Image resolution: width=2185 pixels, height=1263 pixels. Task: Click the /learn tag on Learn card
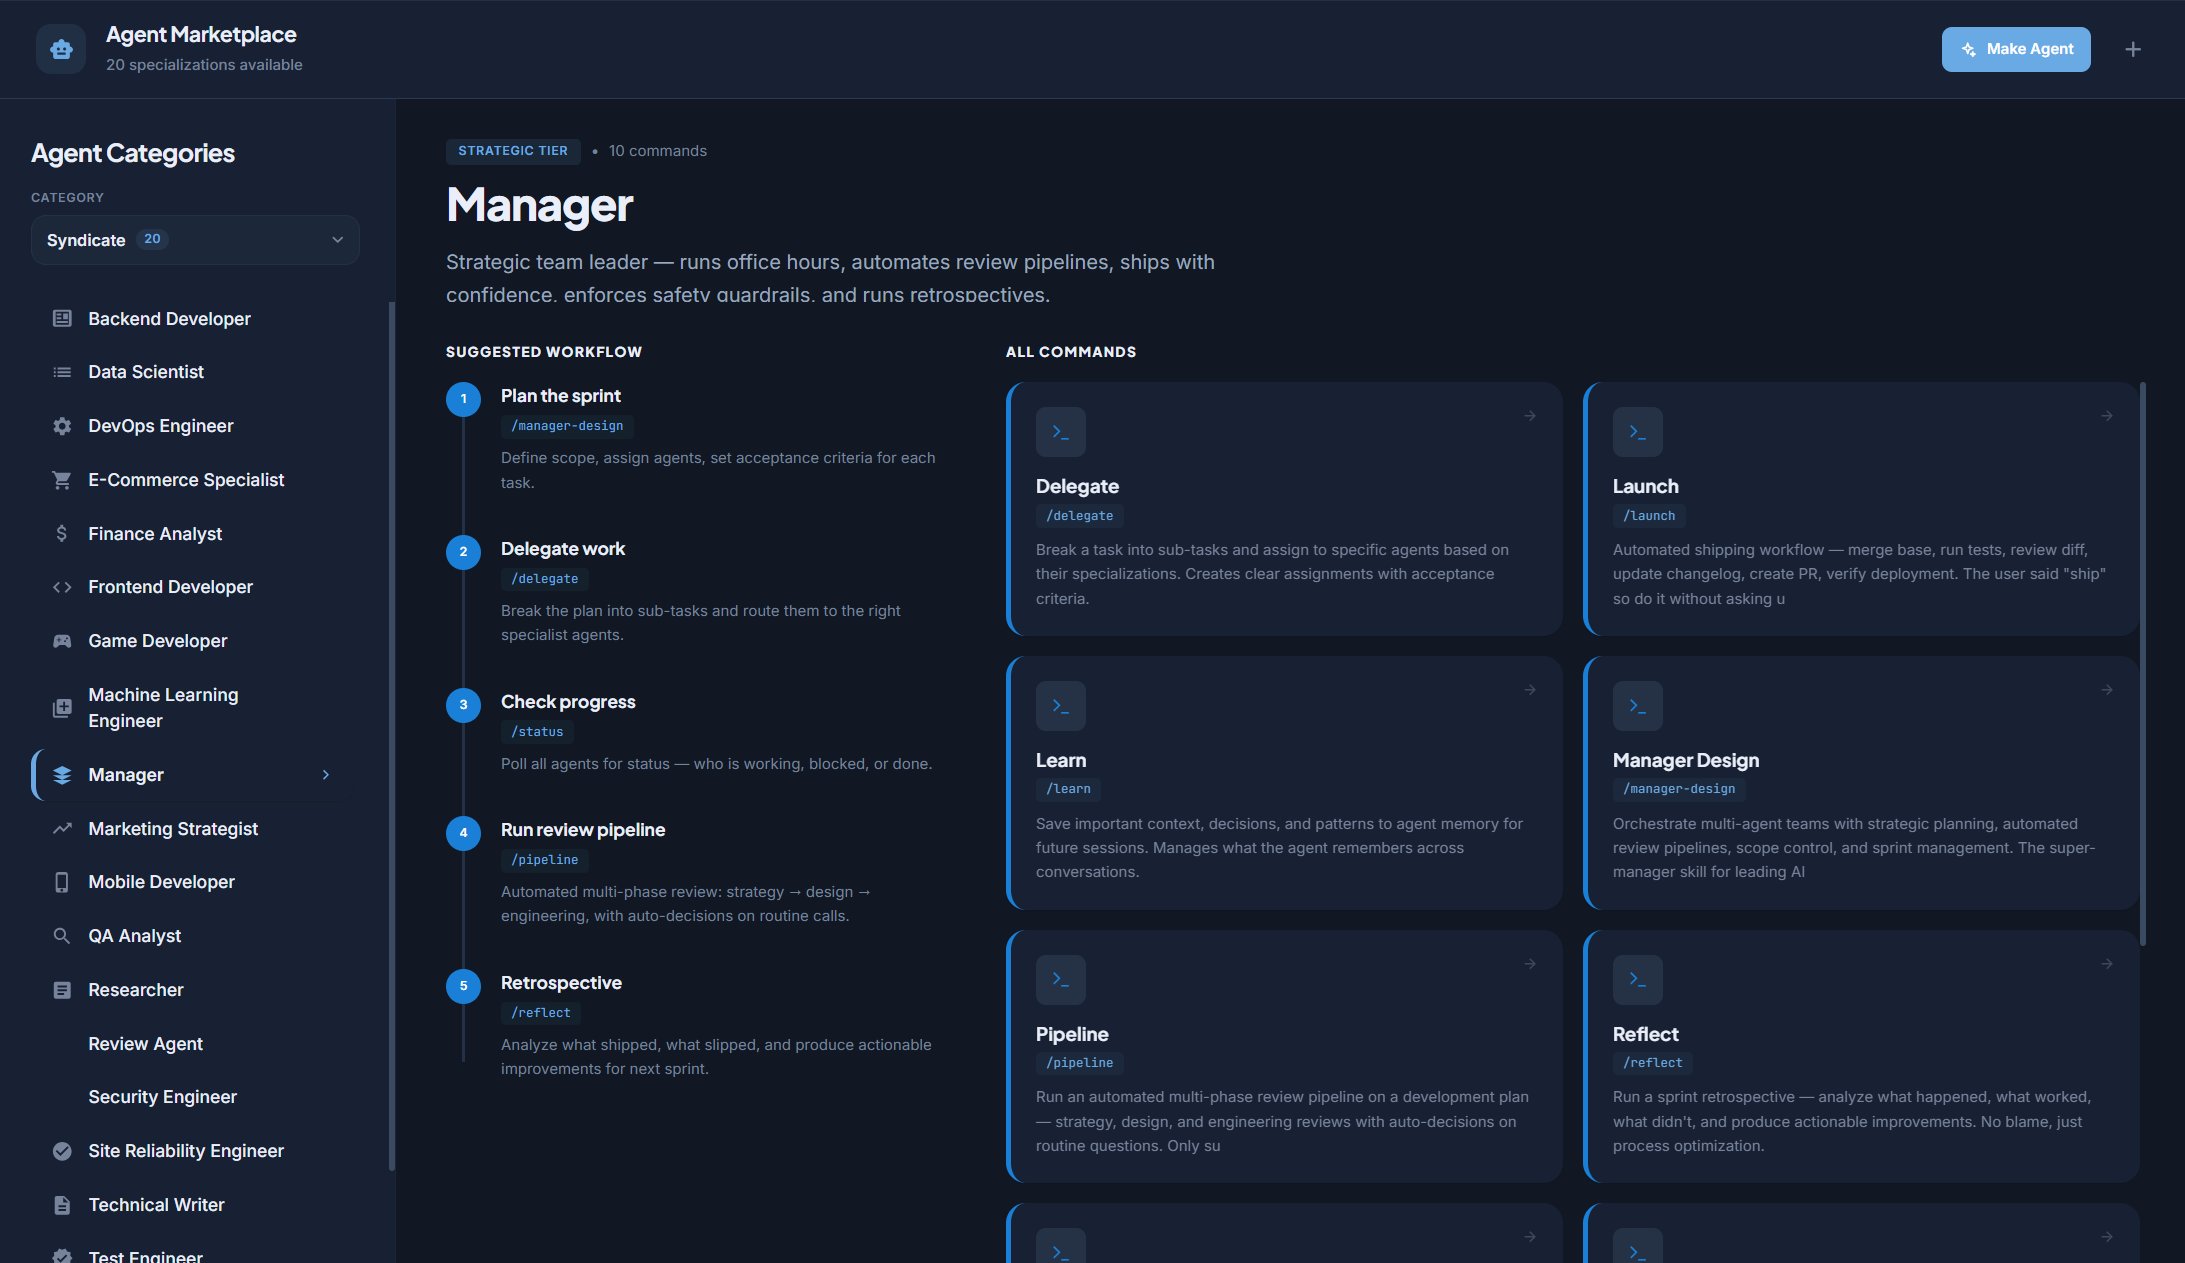pos(1068,789)
